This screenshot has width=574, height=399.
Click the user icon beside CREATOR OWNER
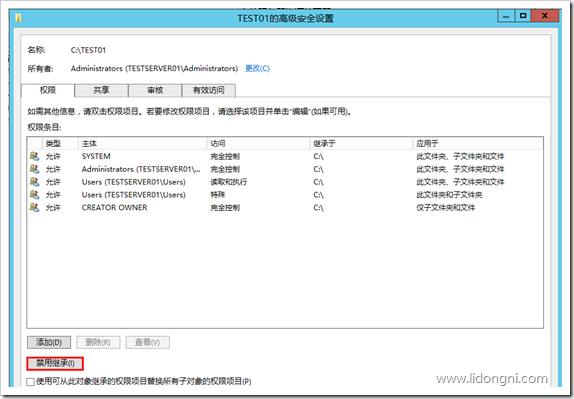tap(34, 208)
